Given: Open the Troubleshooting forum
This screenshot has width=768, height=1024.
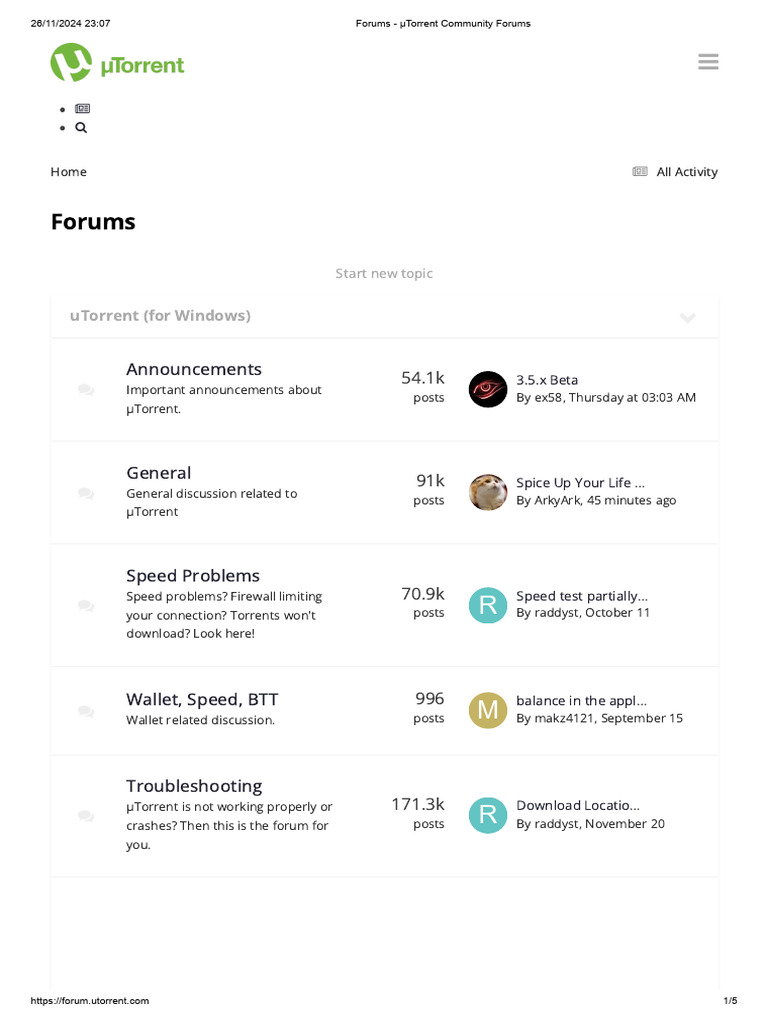Looking at the screenshot, I should [x=194, y=786].
